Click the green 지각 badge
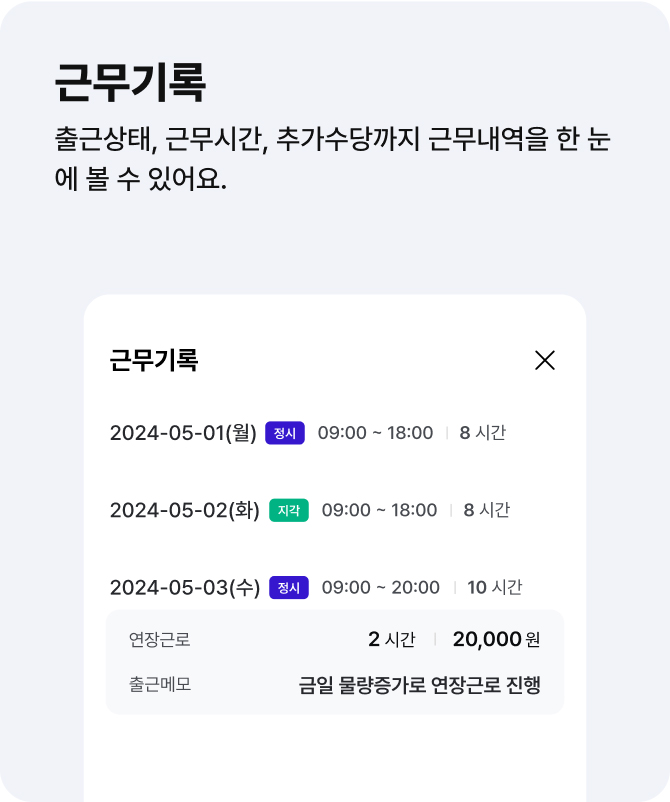This screenshot has width=670, height=802. 289,510
